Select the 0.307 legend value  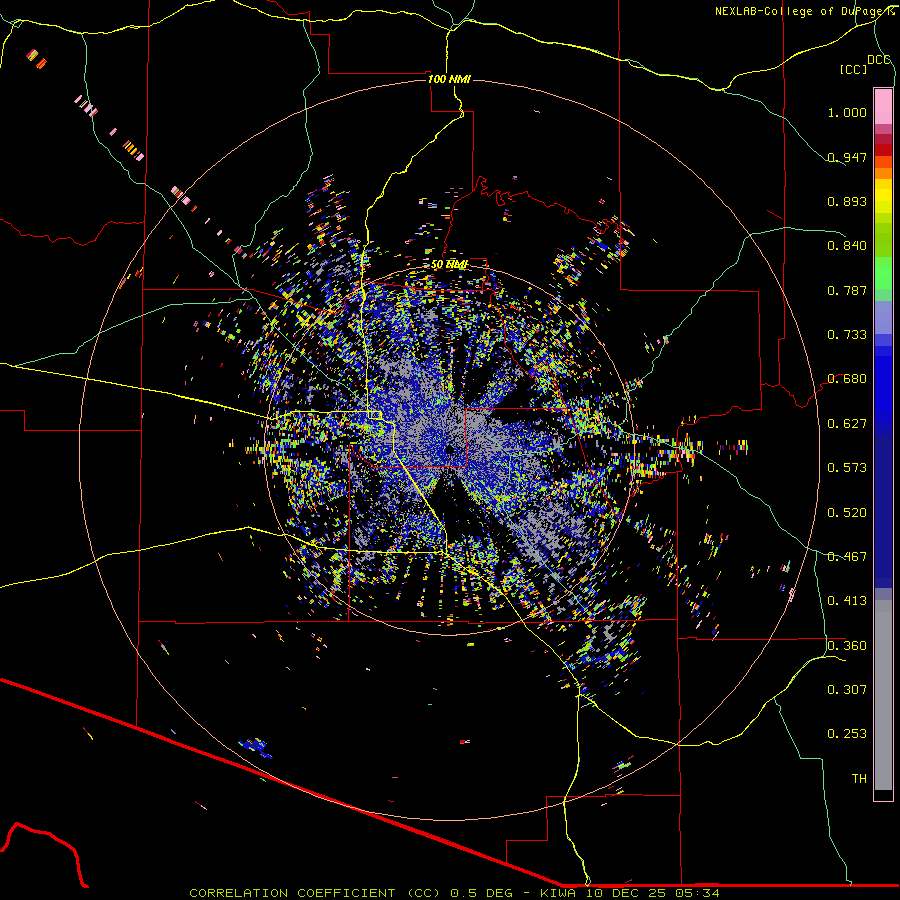coord(847,690)
